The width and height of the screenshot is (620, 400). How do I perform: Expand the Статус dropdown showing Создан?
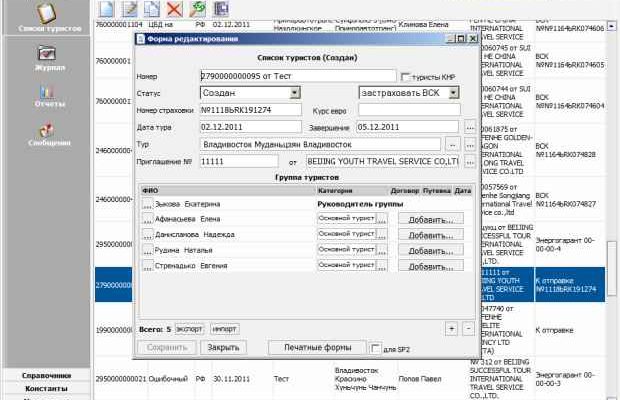[294, 93]
